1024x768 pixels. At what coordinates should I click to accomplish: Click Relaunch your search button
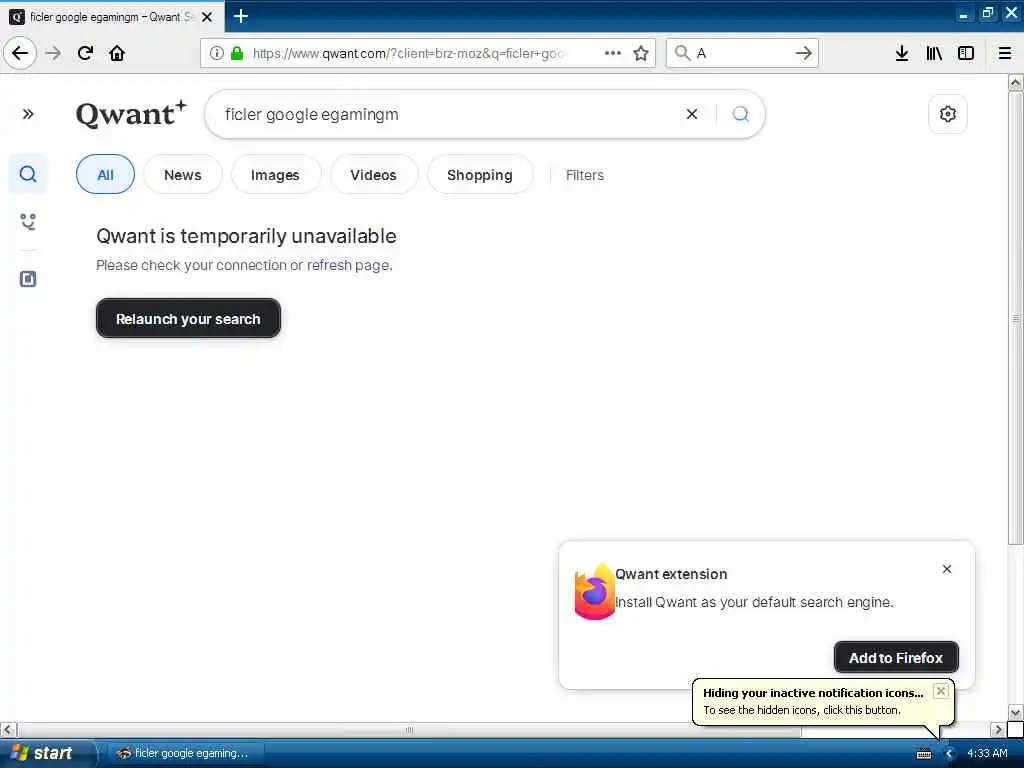pos(188,318)
